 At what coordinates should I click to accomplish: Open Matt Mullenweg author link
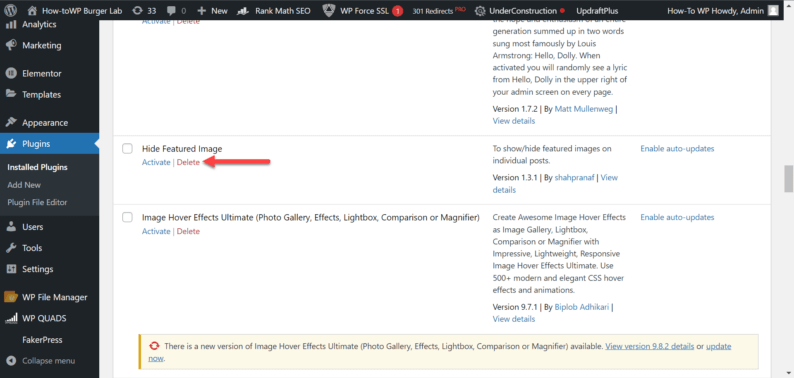(x=584, y=108)
